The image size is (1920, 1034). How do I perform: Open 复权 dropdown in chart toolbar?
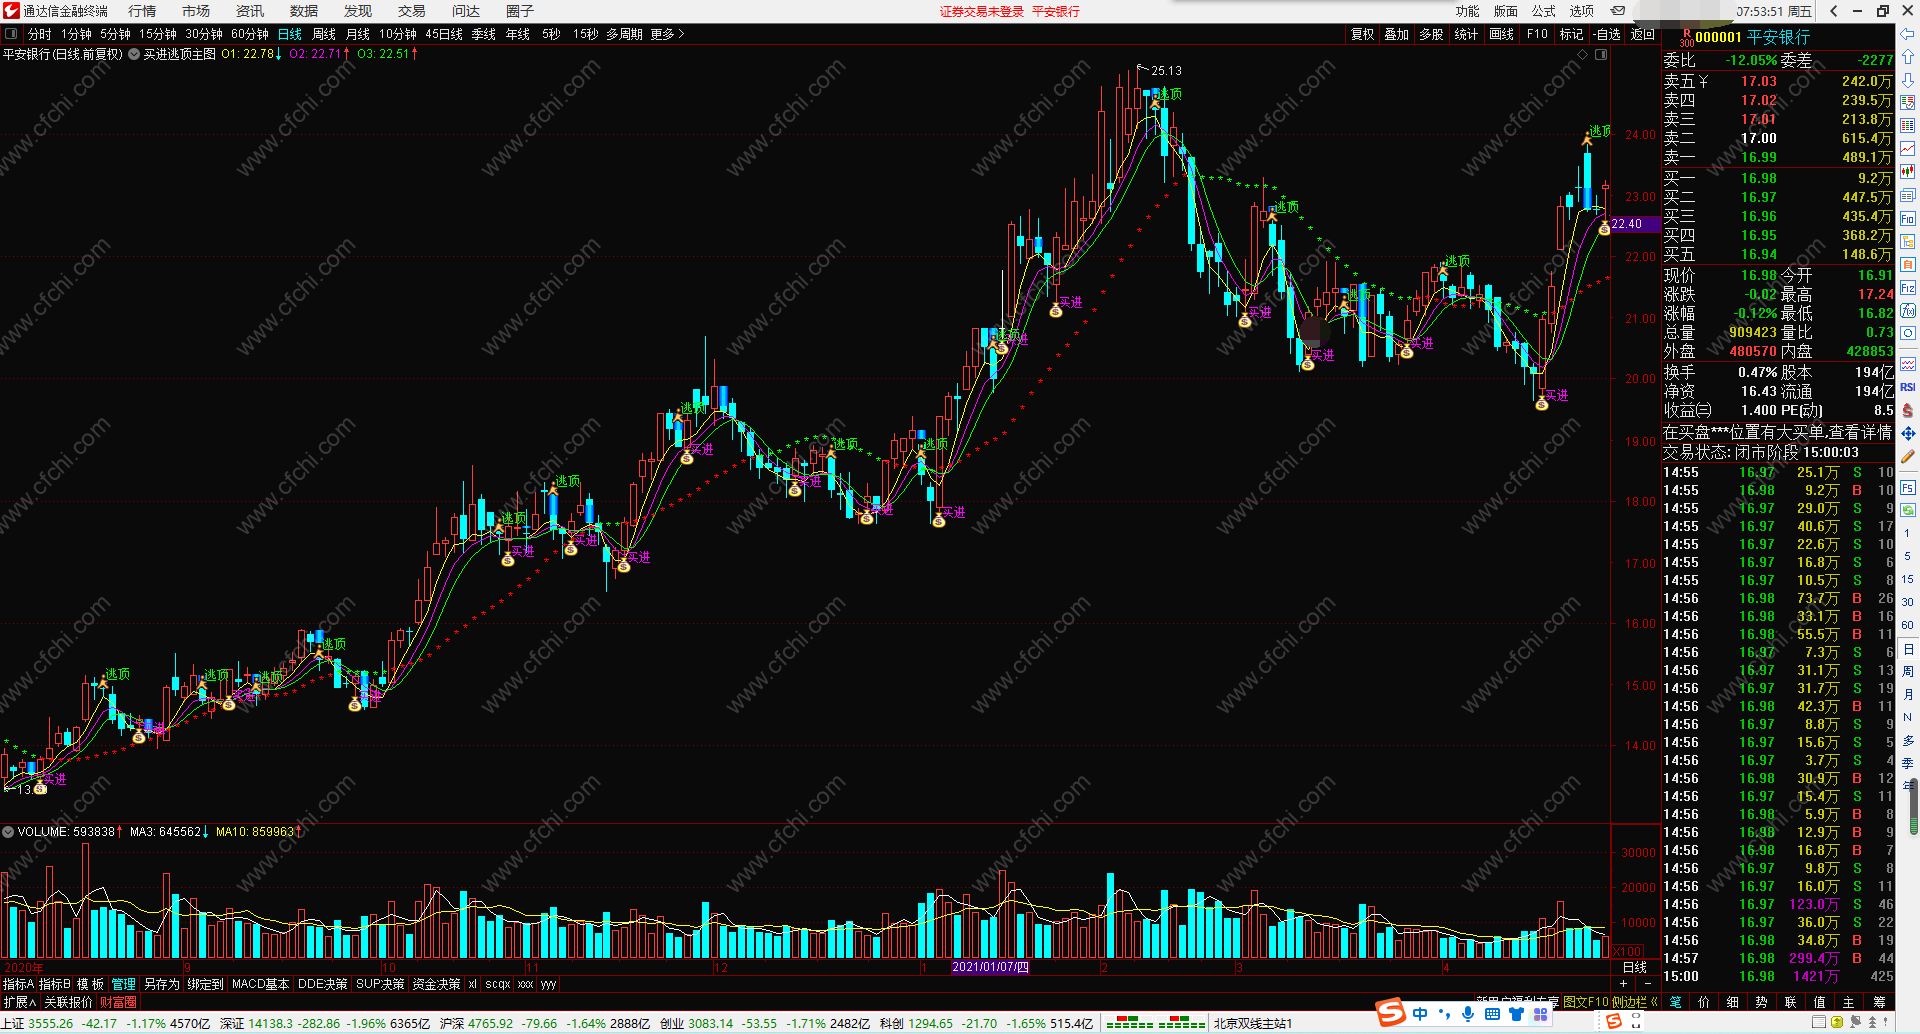pos(1363,34)
